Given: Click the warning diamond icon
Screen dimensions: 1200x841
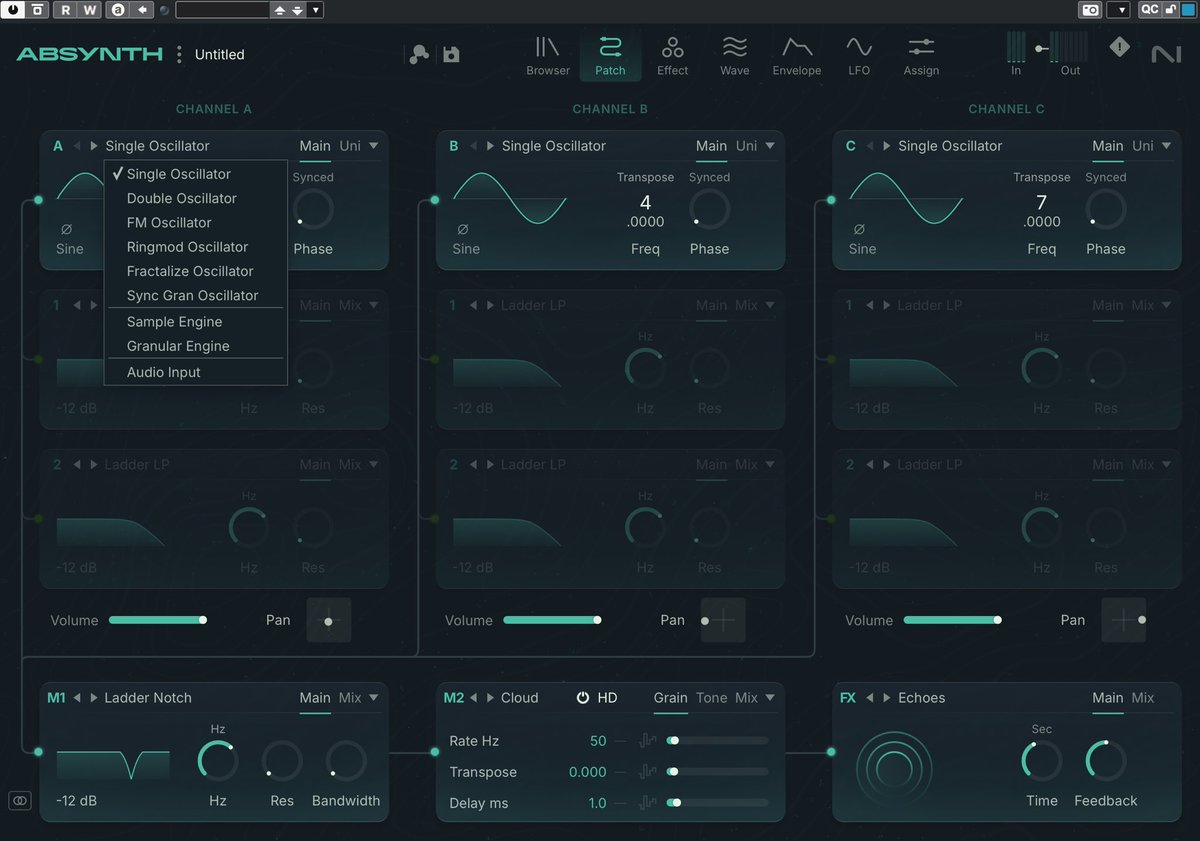Looking at the screenshot, I should 1119,47.
